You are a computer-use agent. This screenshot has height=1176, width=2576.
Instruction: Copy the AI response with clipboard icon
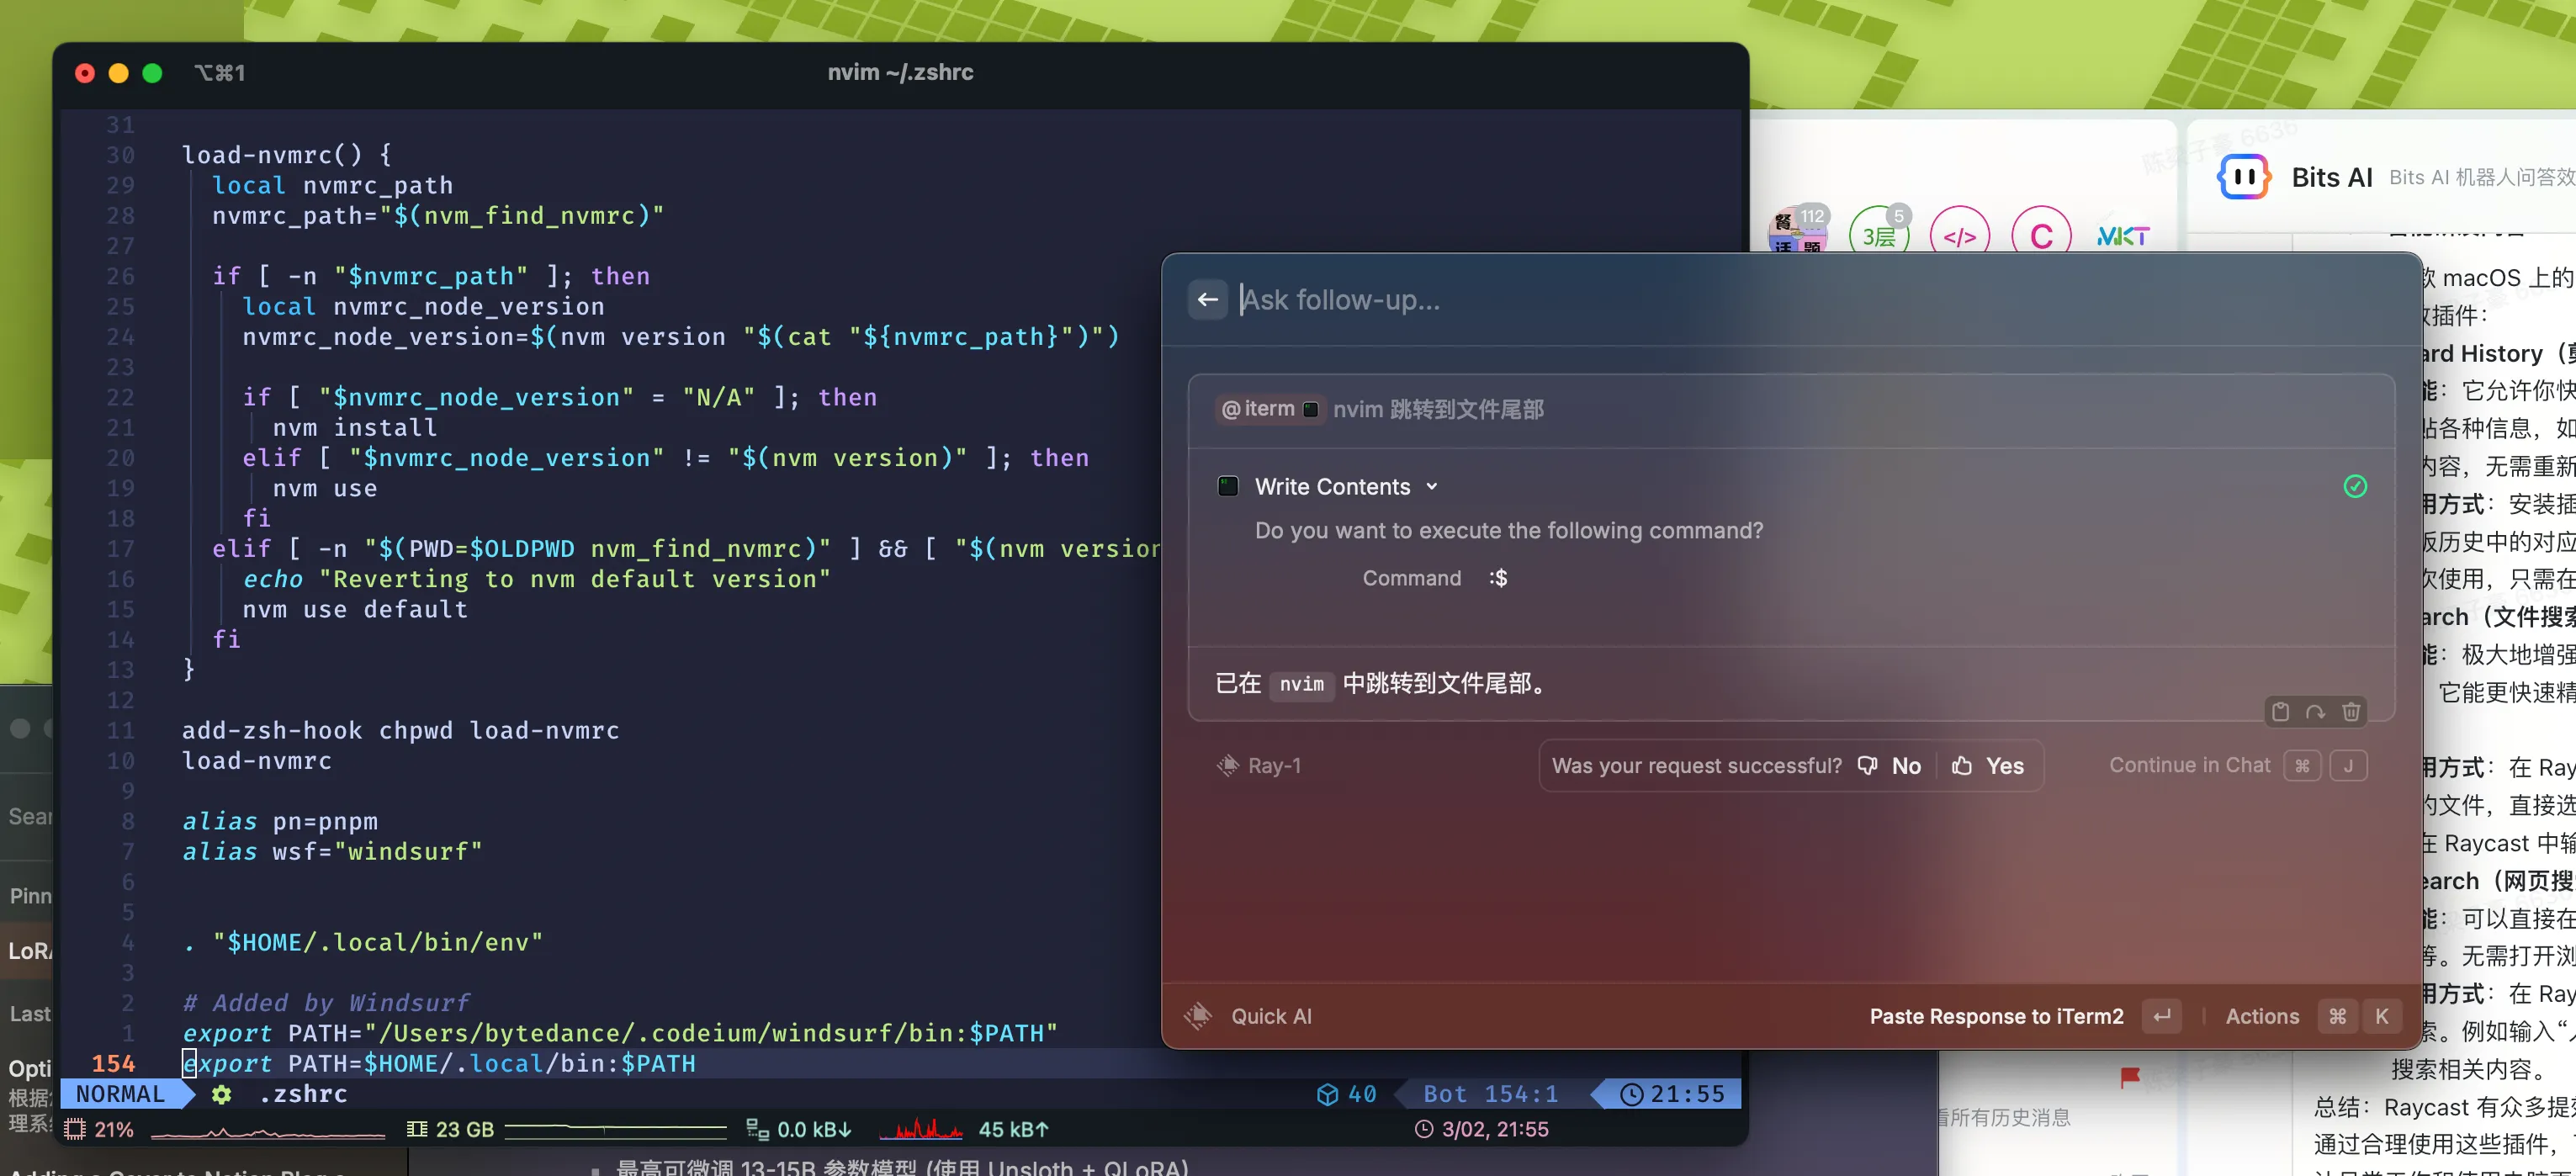click(2280, 711)
